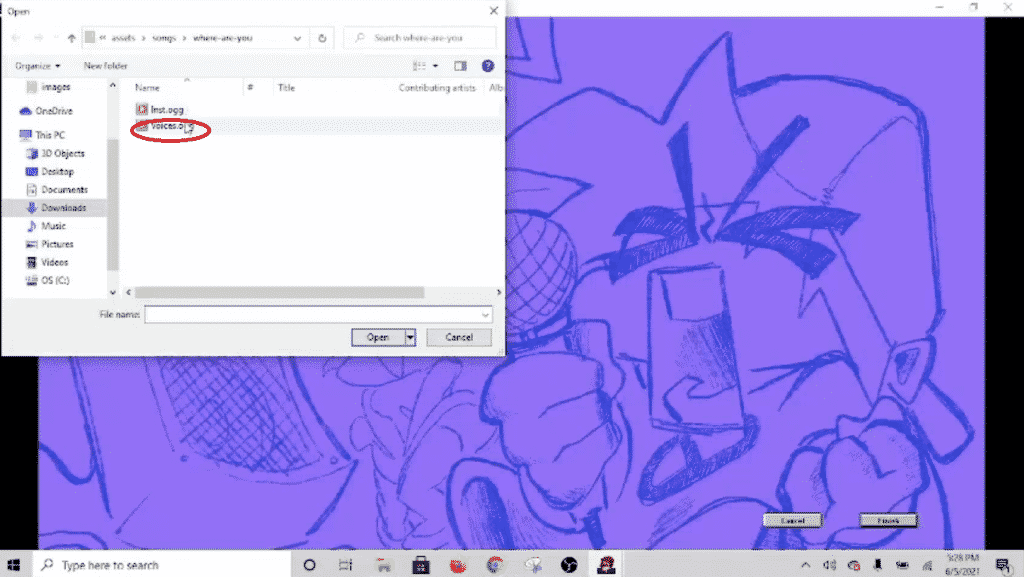Navigate up one folder level
Viewport: 1024px width, 577px height.
[70, 38]
